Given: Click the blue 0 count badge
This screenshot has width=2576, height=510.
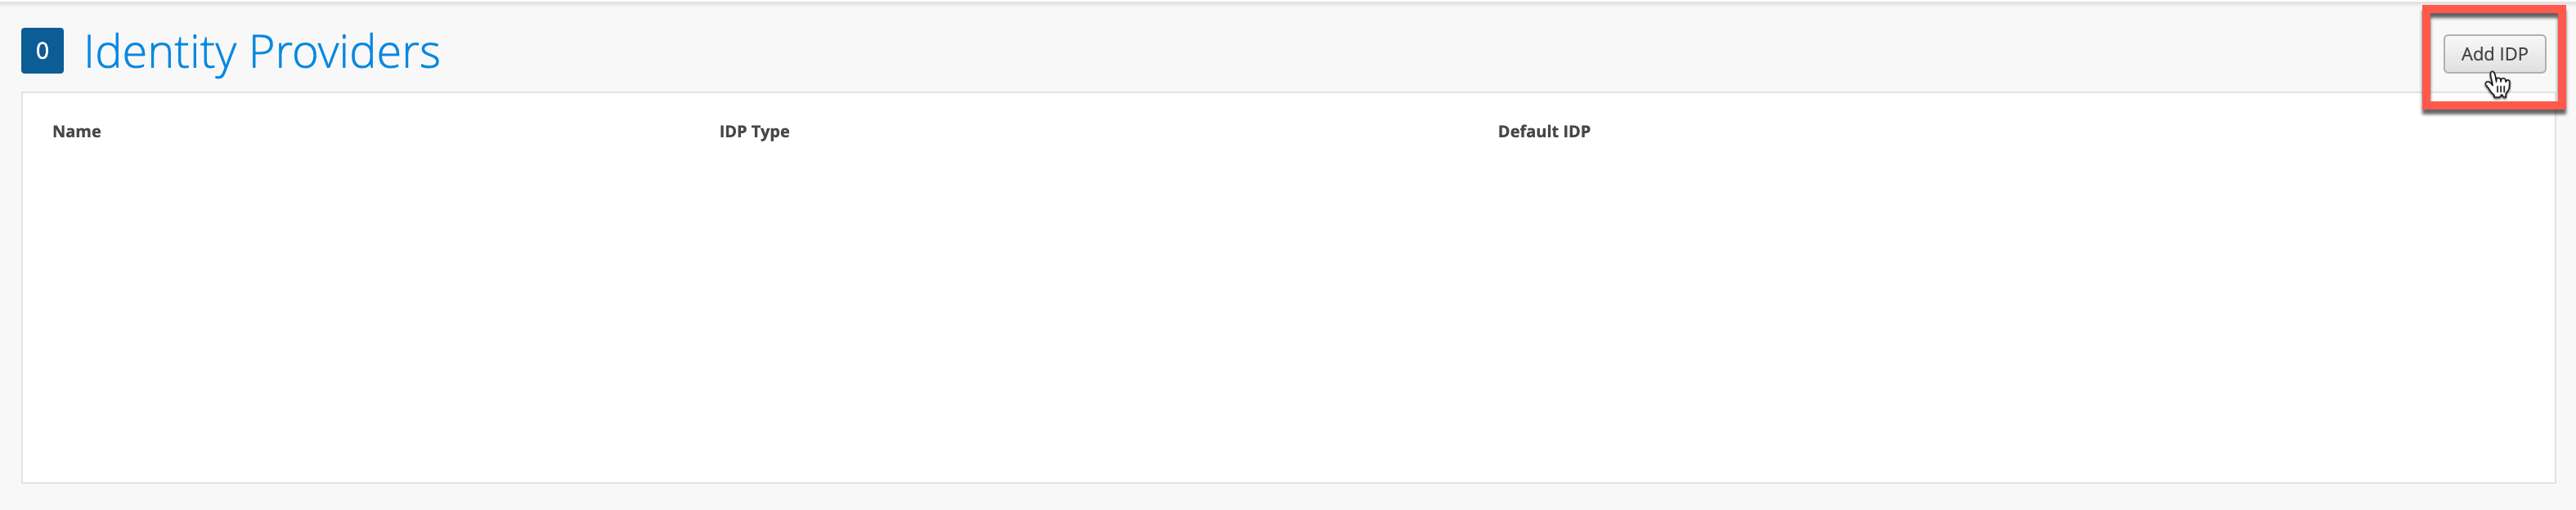Looking at the screenshot, I should pyautogui.click(x=42, y=51).
